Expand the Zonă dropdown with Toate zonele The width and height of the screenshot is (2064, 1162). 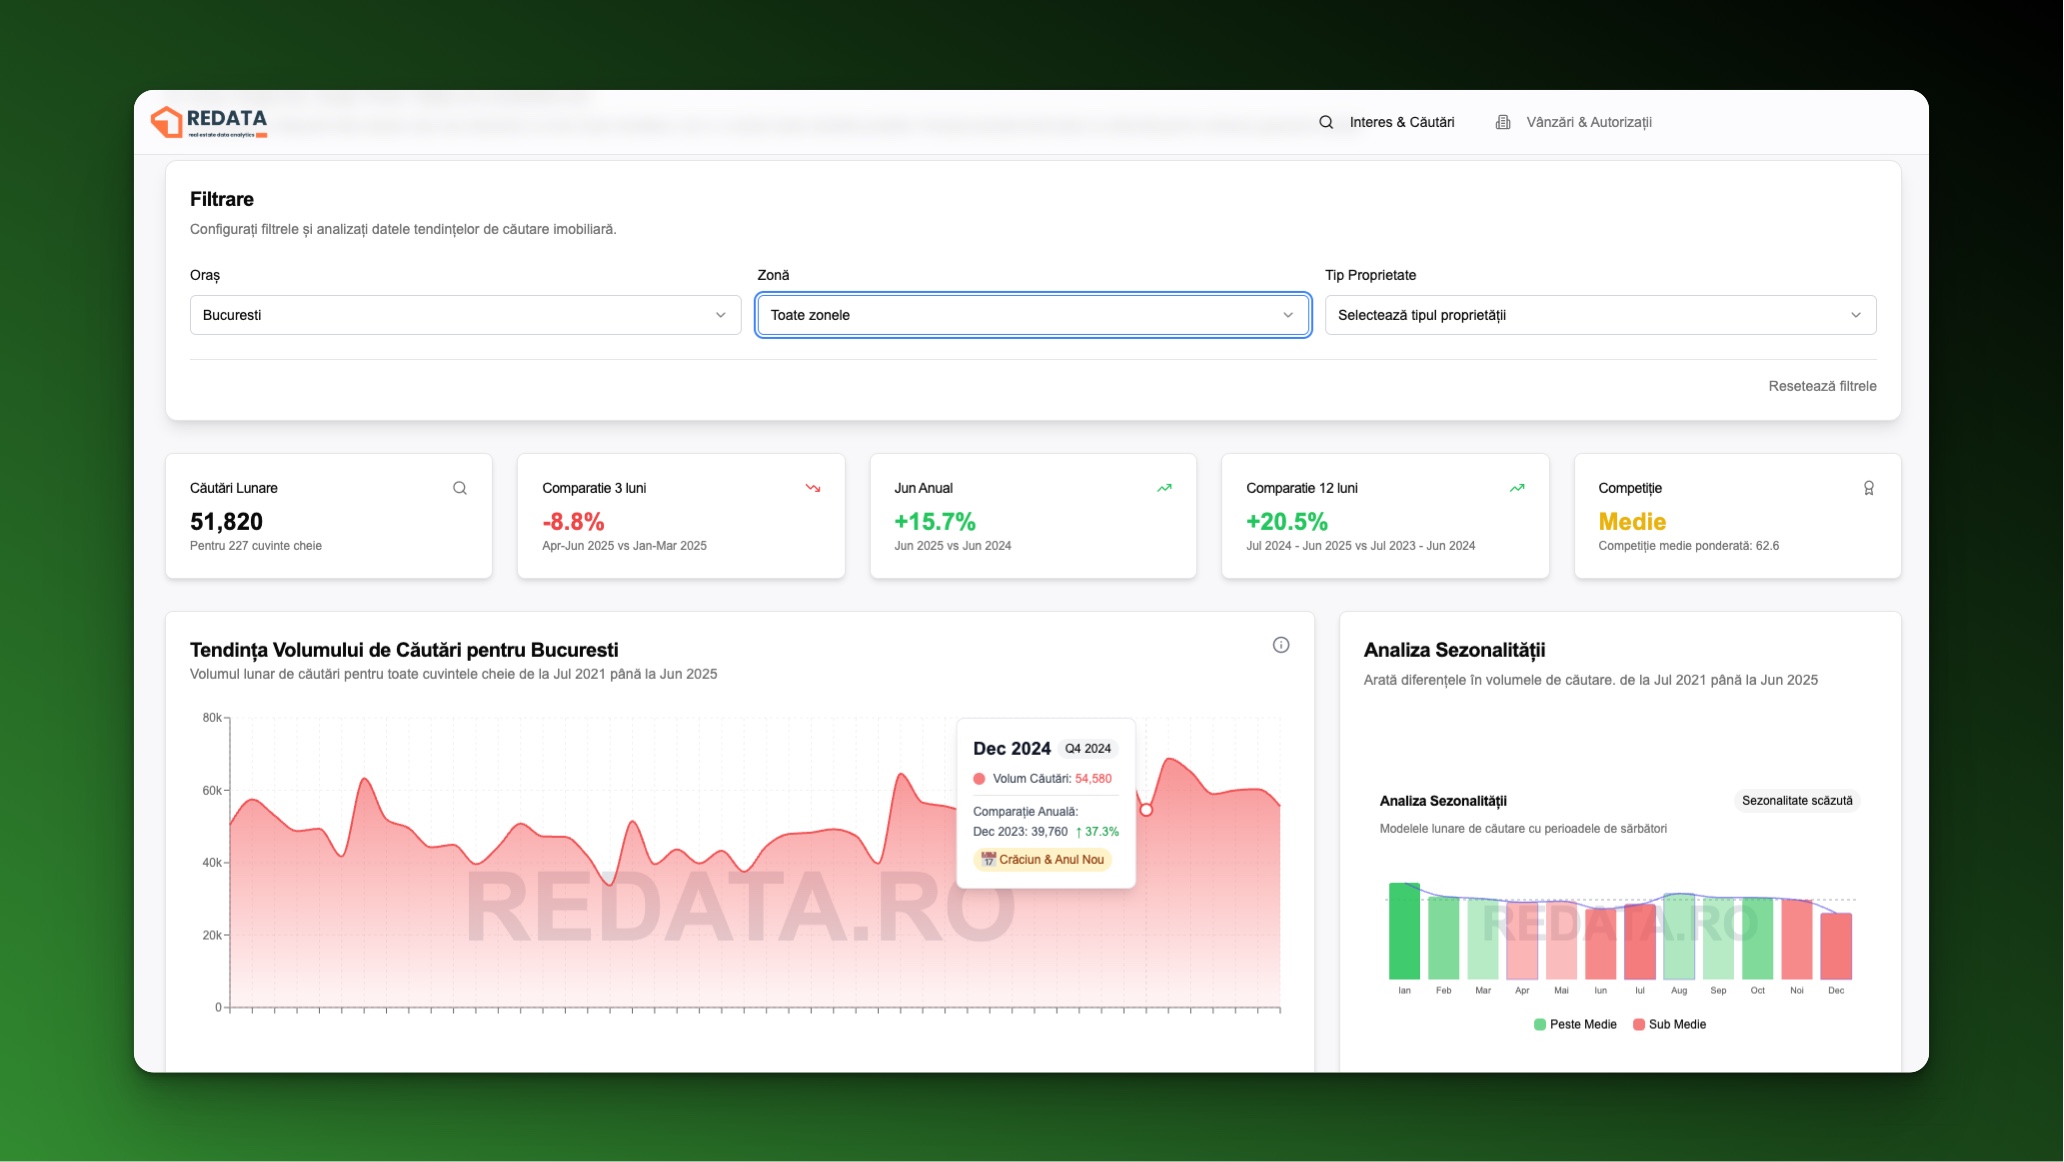(1032, 314)
